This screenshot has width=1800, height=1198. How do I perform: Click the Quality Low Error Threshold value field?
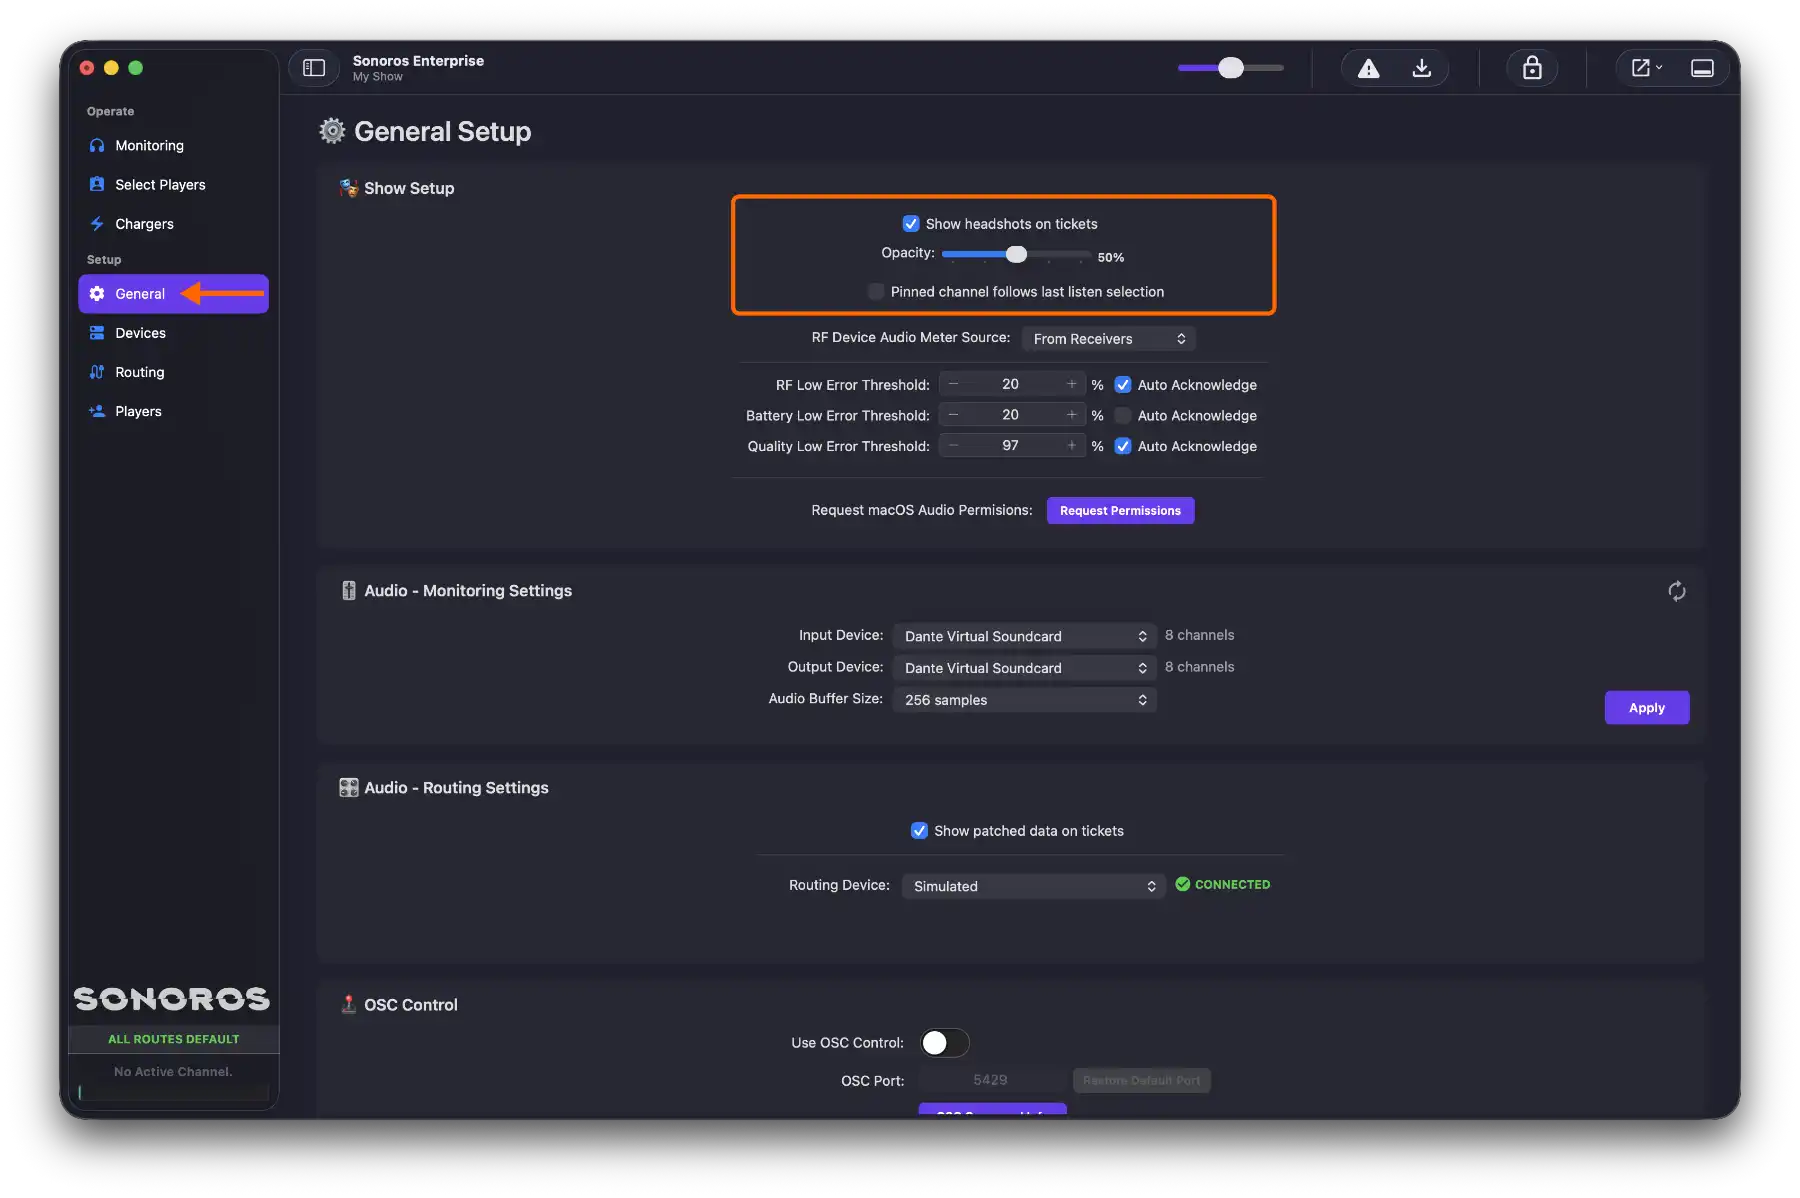pos(1011,446)
